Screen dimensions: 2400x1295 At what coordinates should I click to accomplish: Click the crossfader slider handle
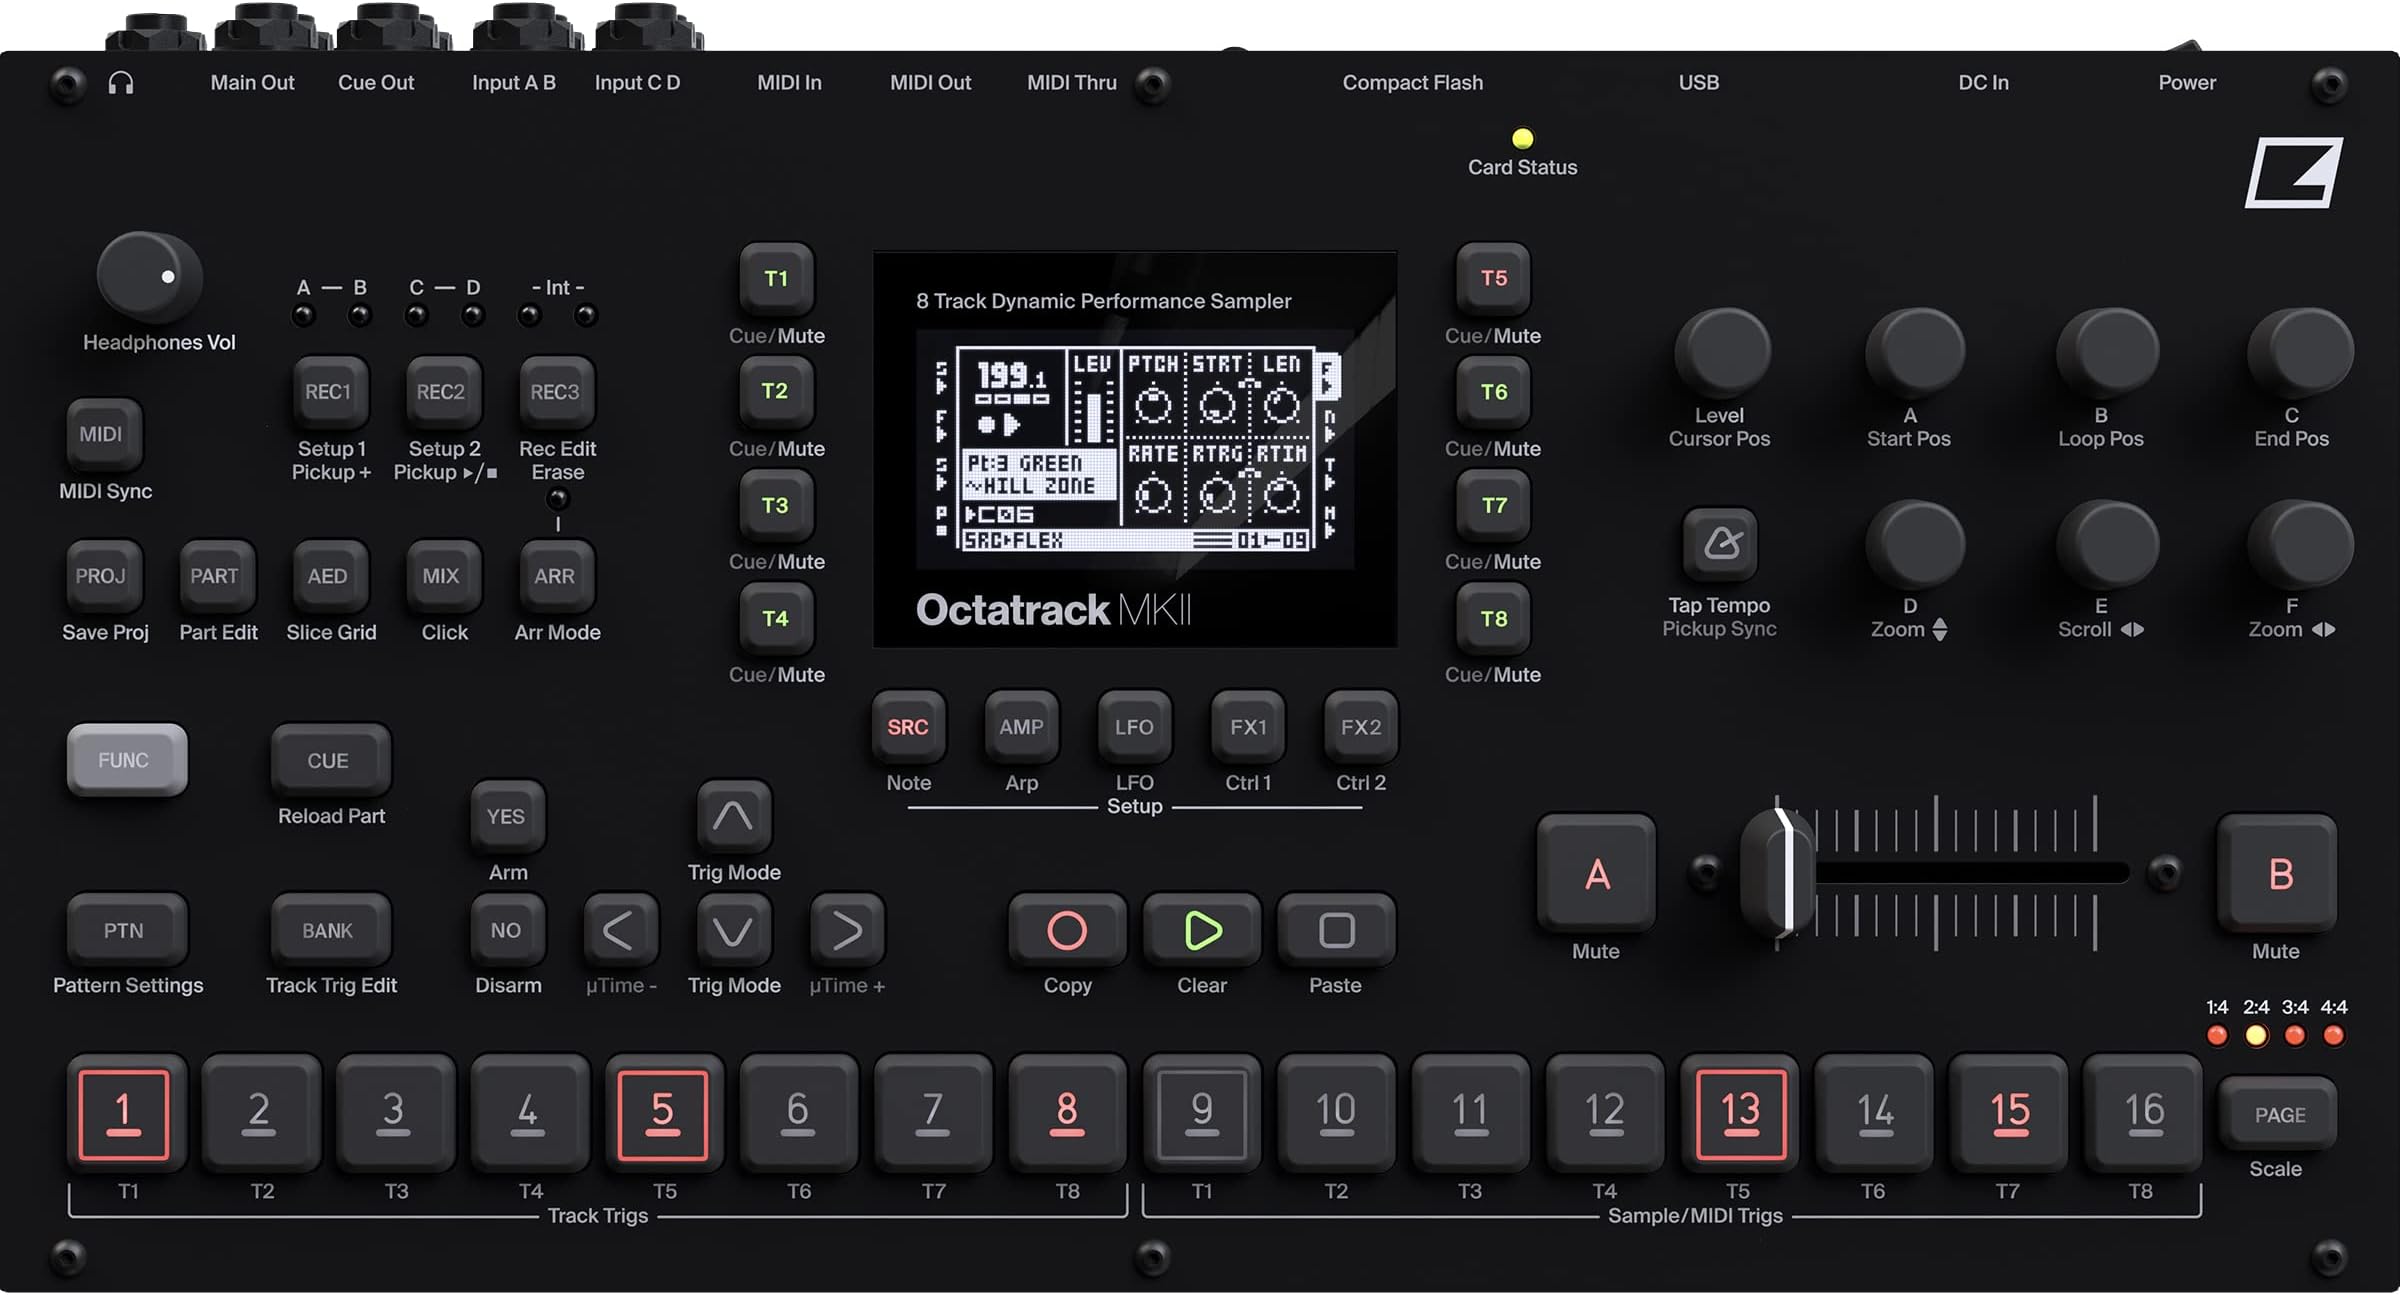tap(1775, 872)
